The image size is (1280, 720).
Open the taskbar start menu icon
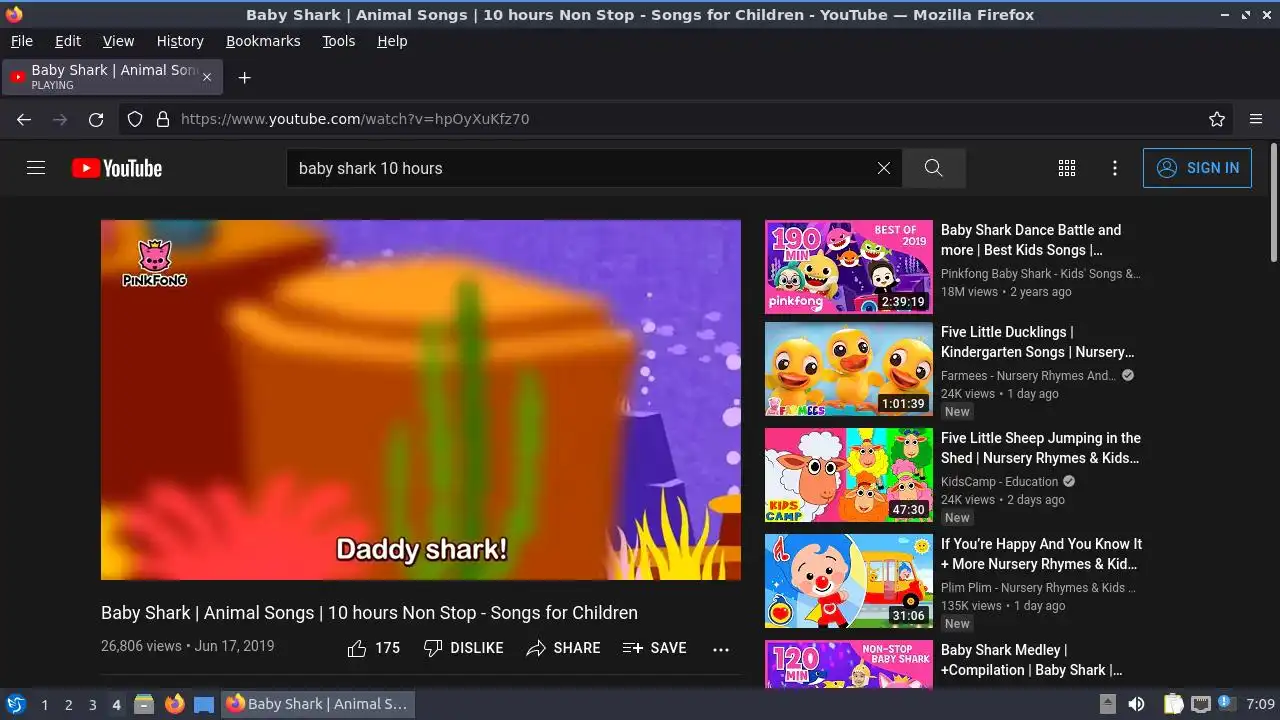click(x=16, y=704)
